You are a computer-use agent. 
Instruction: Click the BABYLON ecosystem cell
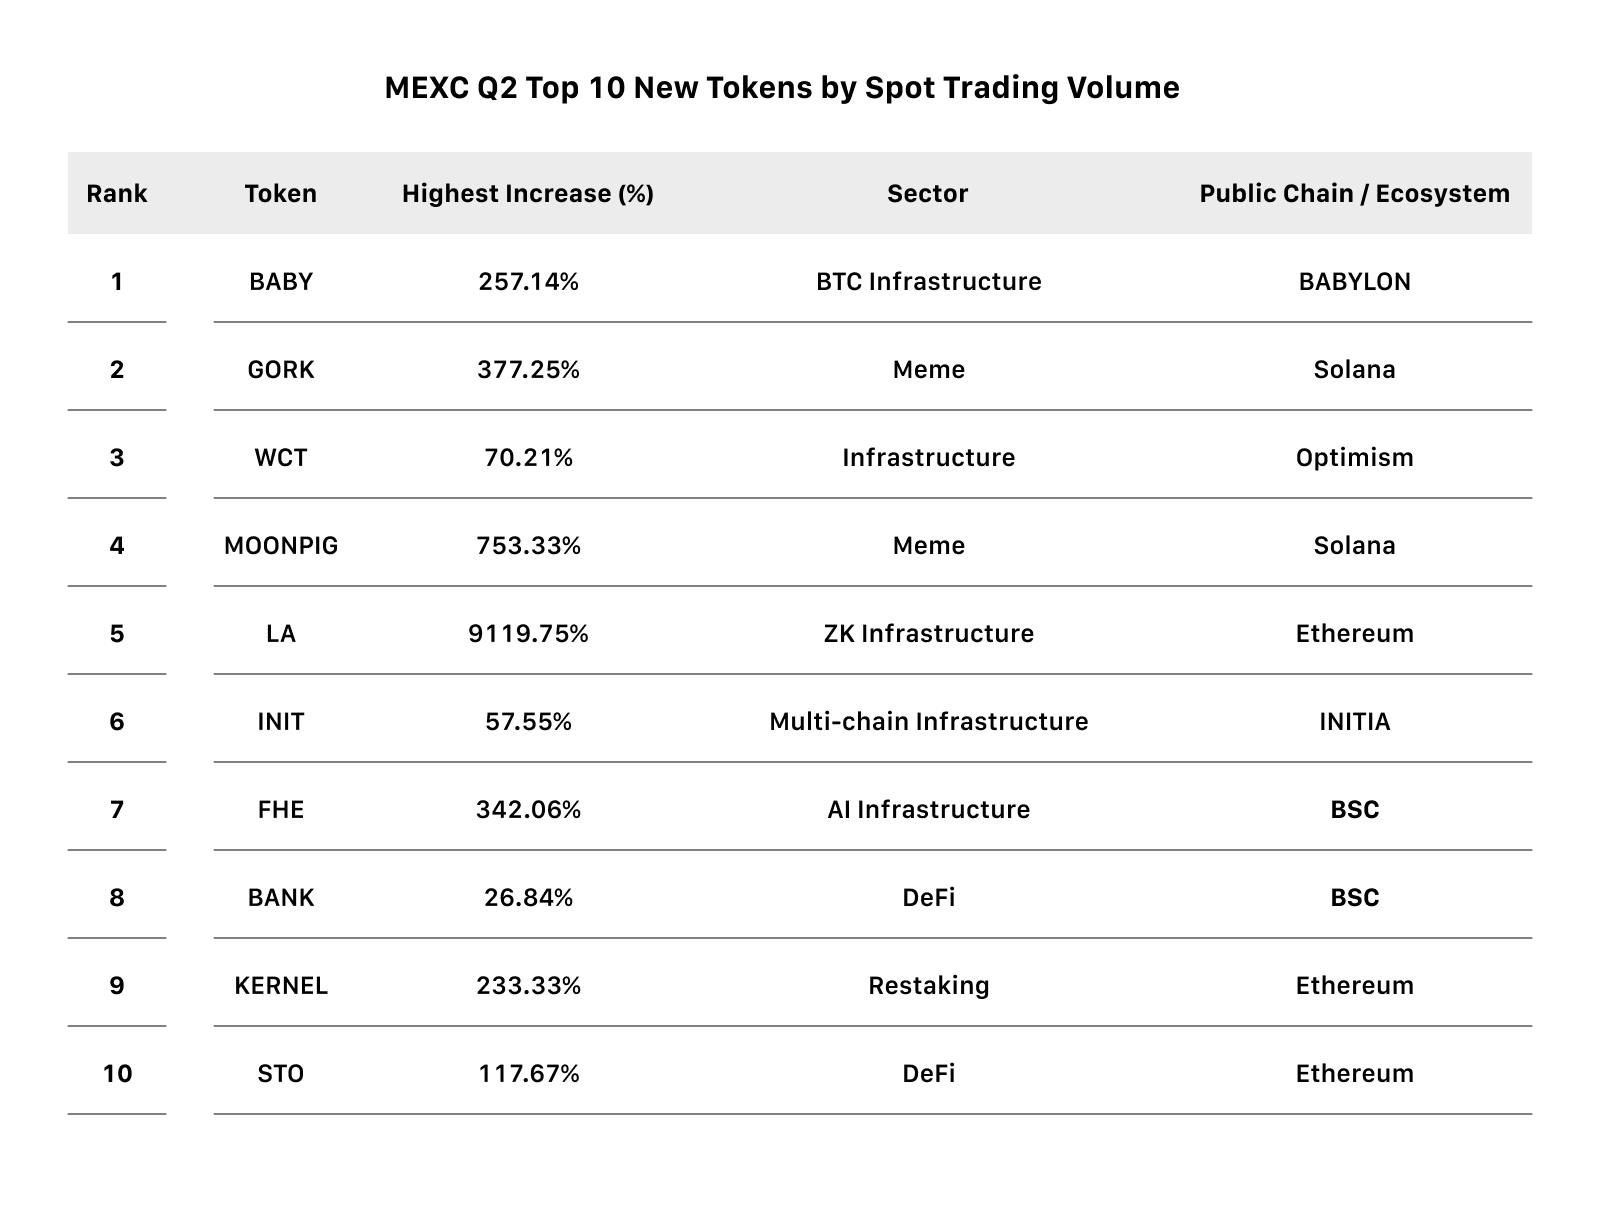[x=1355, y=282]
